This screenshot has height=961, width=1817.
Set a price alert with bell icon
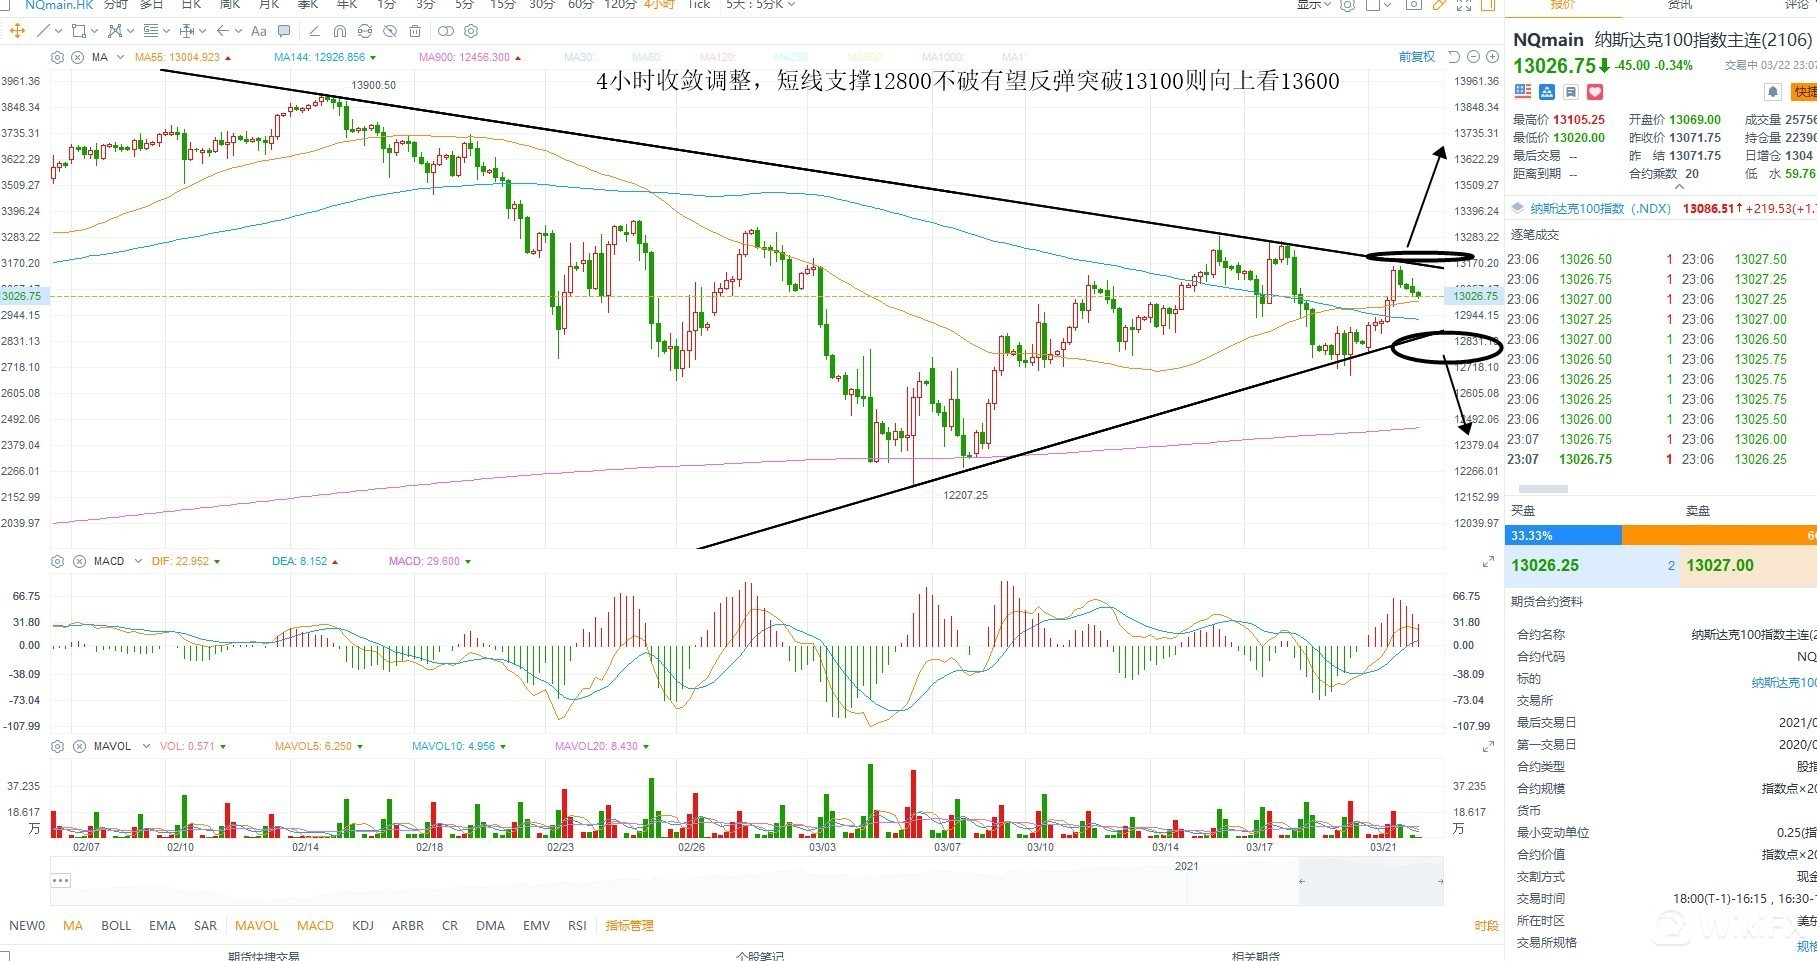point(1772,92)
